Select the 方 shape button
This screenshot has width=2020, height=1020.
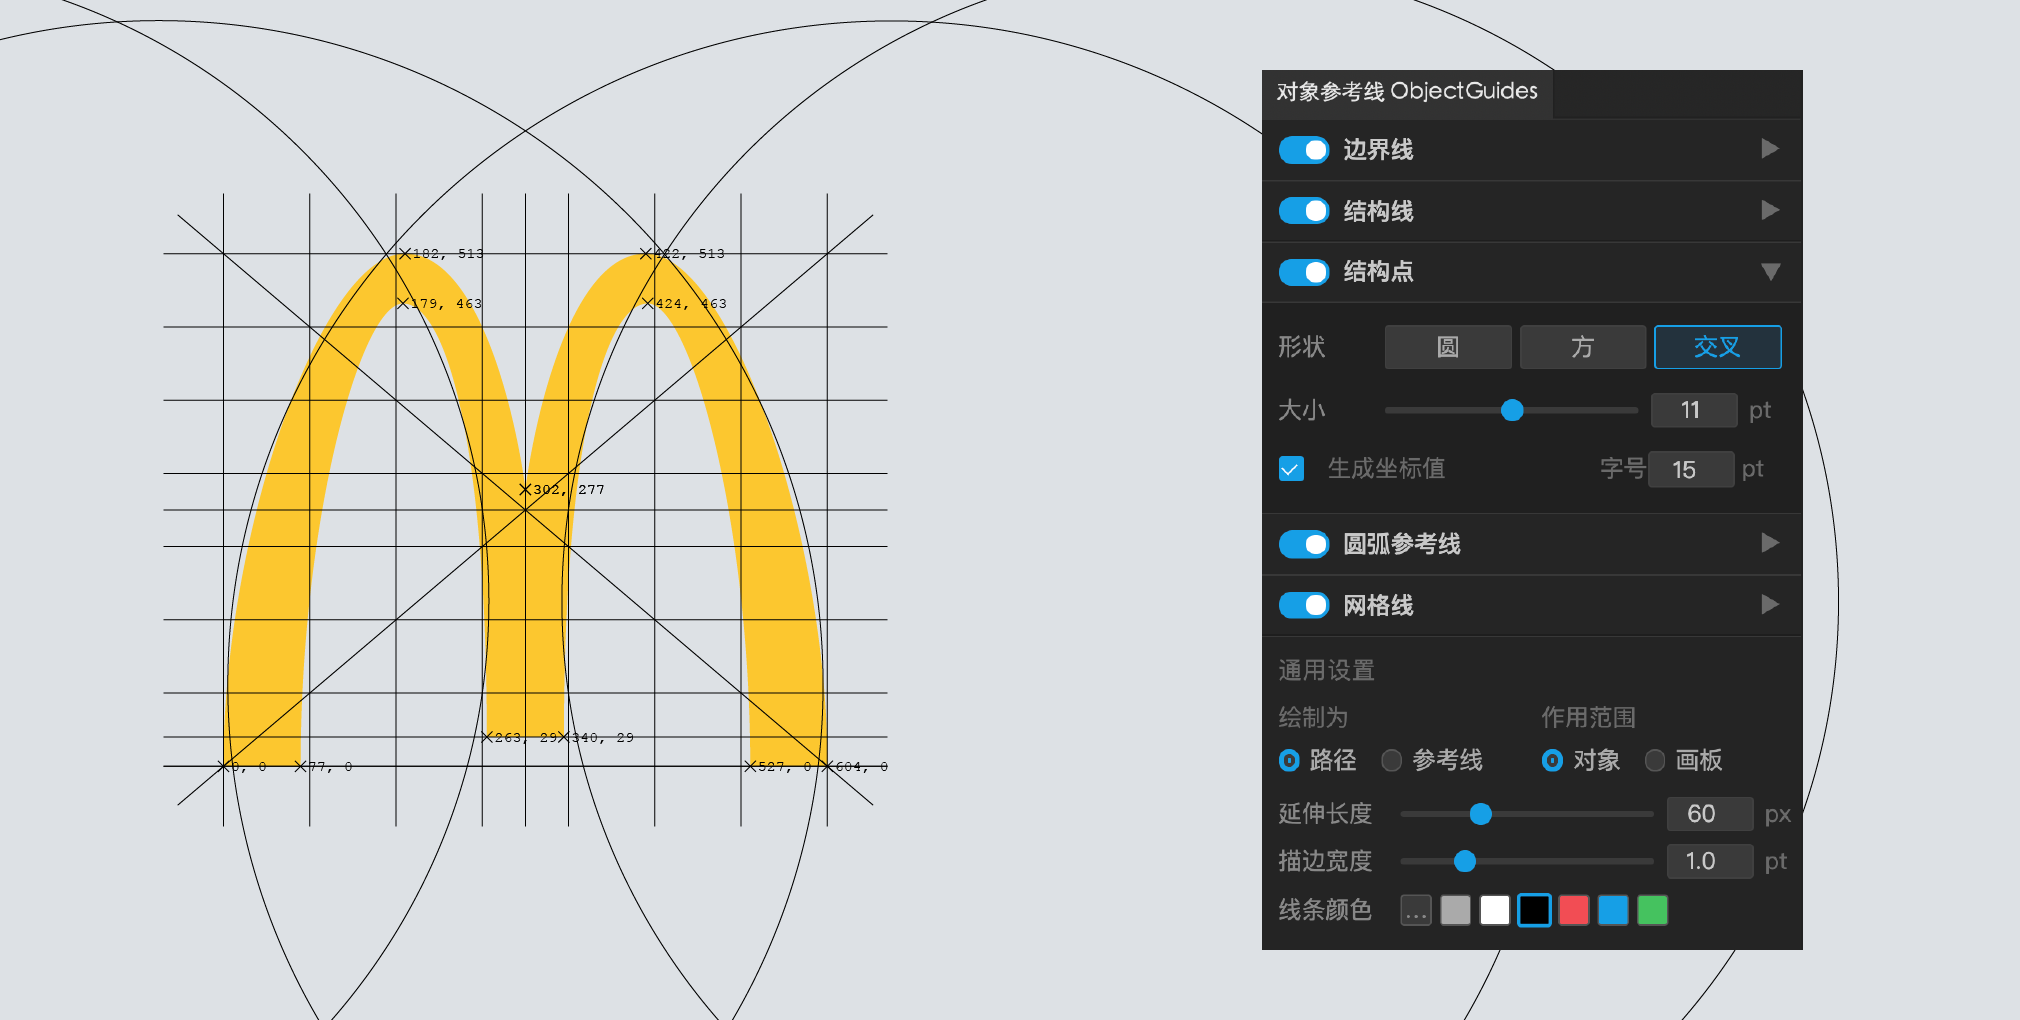[1583, 347]
